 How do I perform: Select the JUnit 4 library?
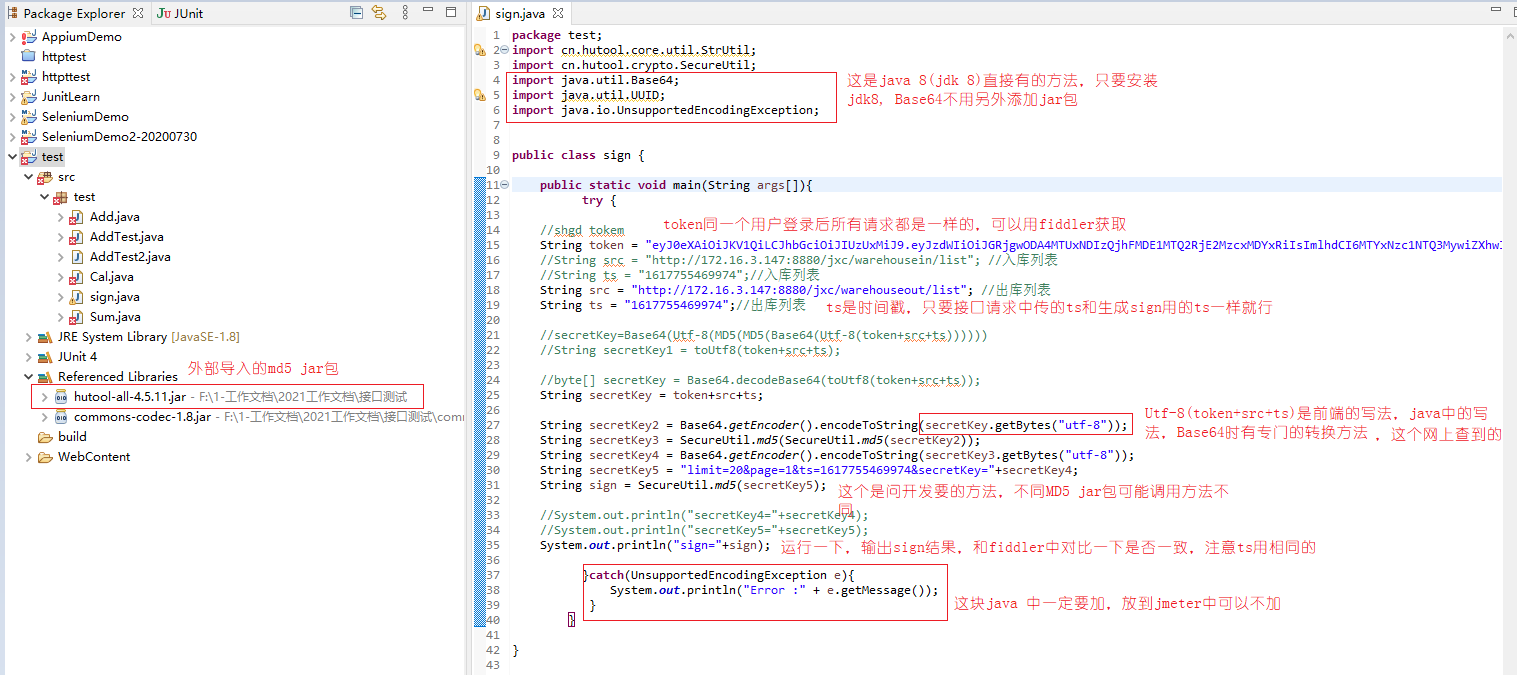(x=77, y=357)
